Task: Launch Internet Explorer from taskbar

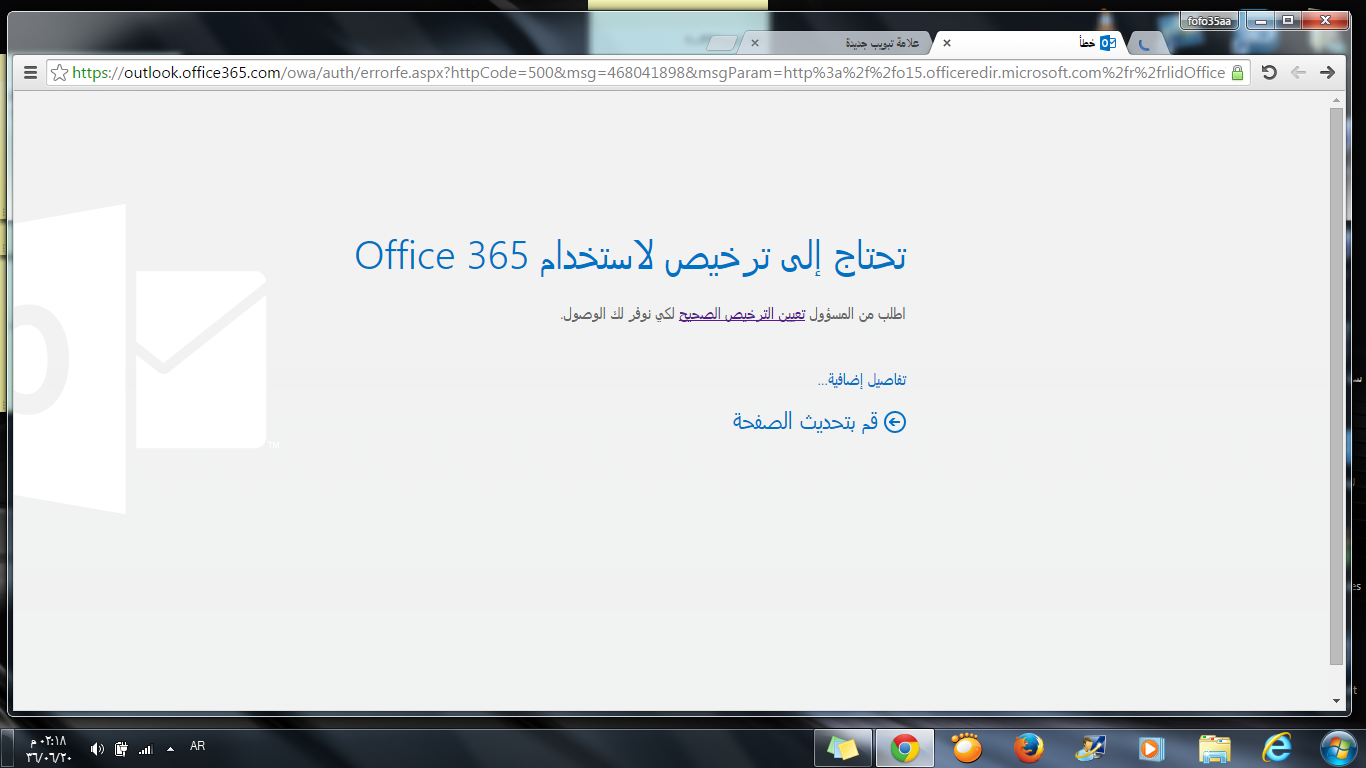Action: point(1276,748)
